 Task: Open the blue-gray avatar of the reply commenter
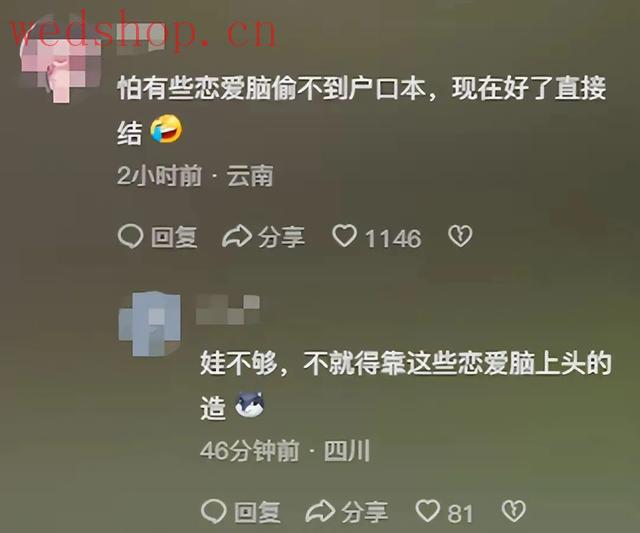coord(150,323)
